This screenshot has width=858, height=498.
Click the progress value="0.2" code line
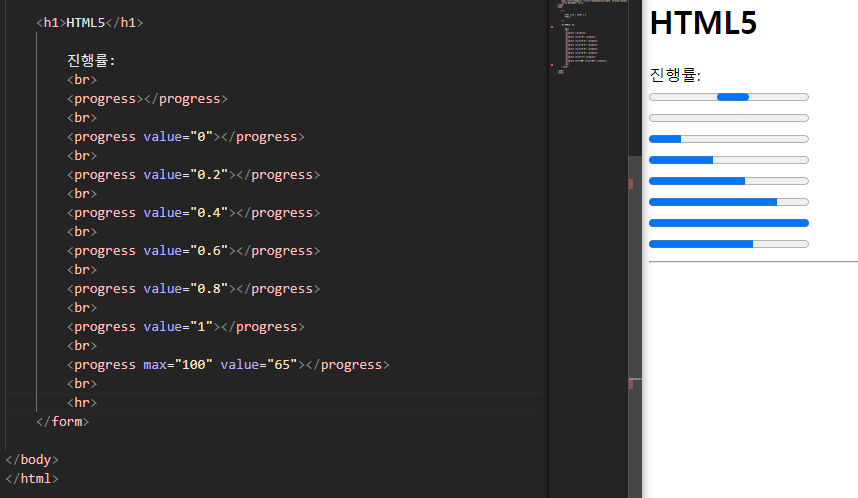pos(193,175)
